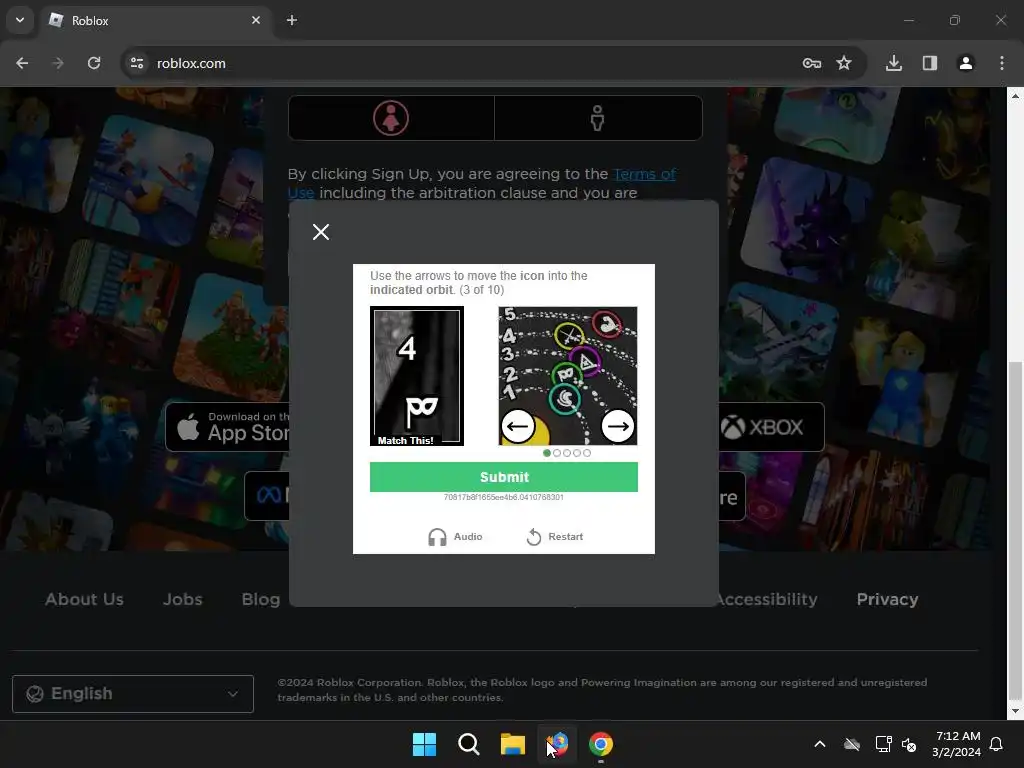Close the Roblox tab

(x=256, y=20)
